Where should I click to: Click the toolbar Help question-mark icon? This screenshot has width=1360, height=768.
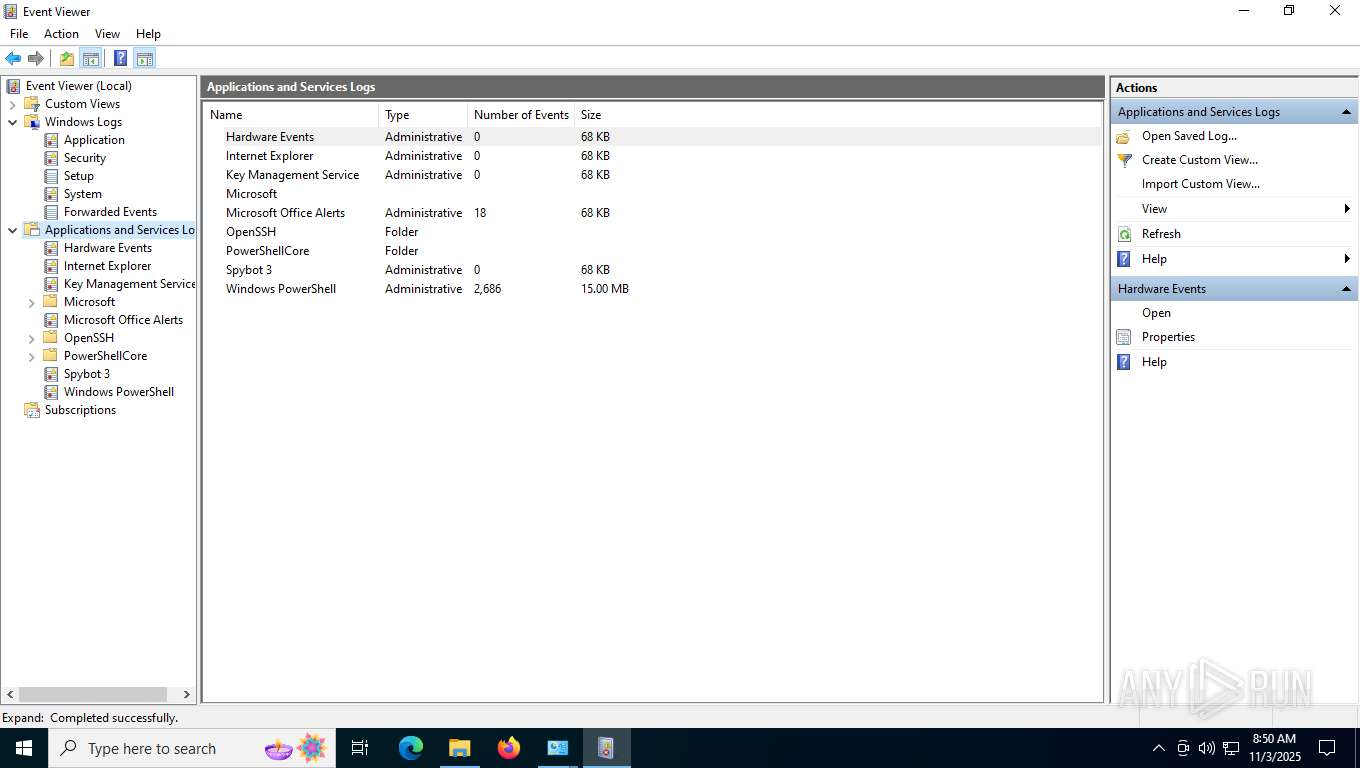(120, 58)
